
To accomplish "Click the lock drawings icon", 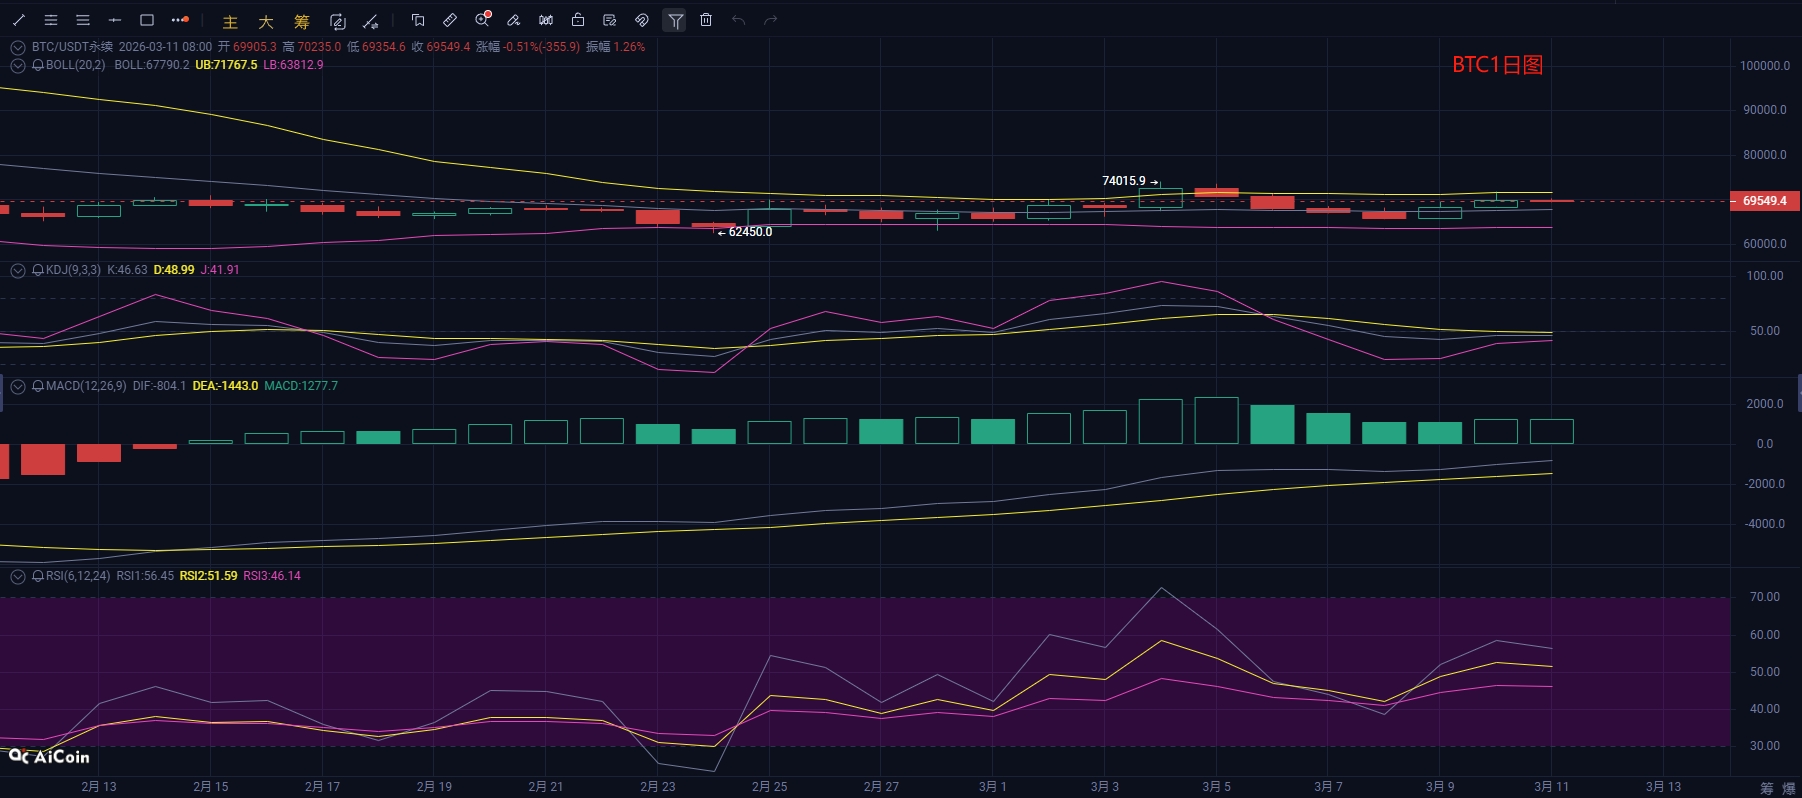I will point(578,20).
